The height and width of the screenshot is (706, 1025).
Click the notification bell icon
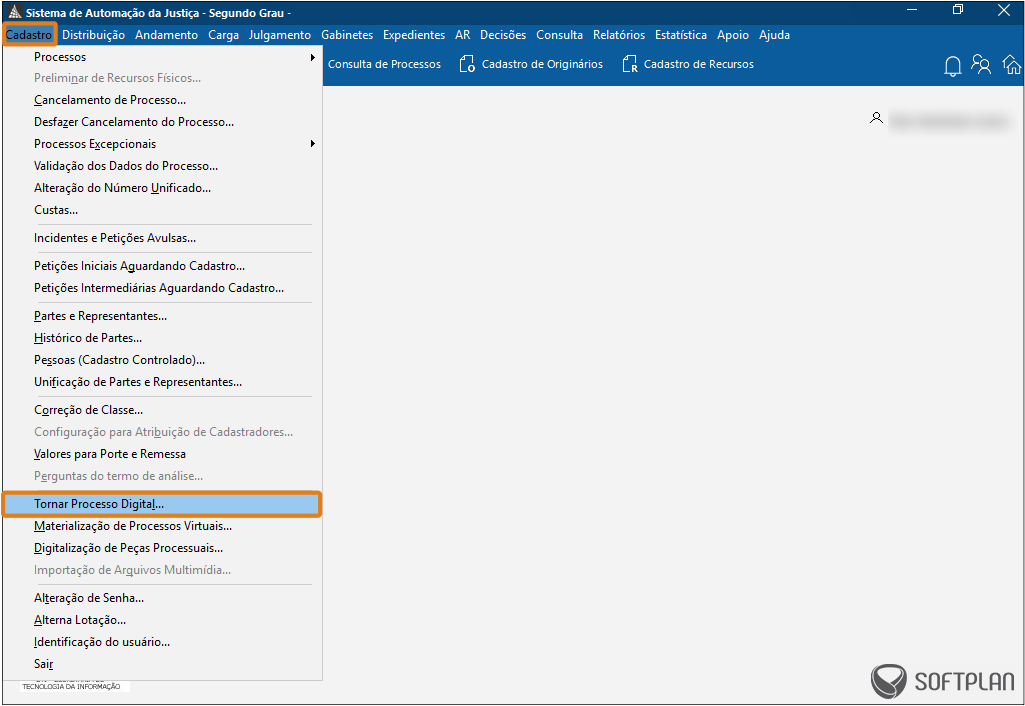[952, 65]
